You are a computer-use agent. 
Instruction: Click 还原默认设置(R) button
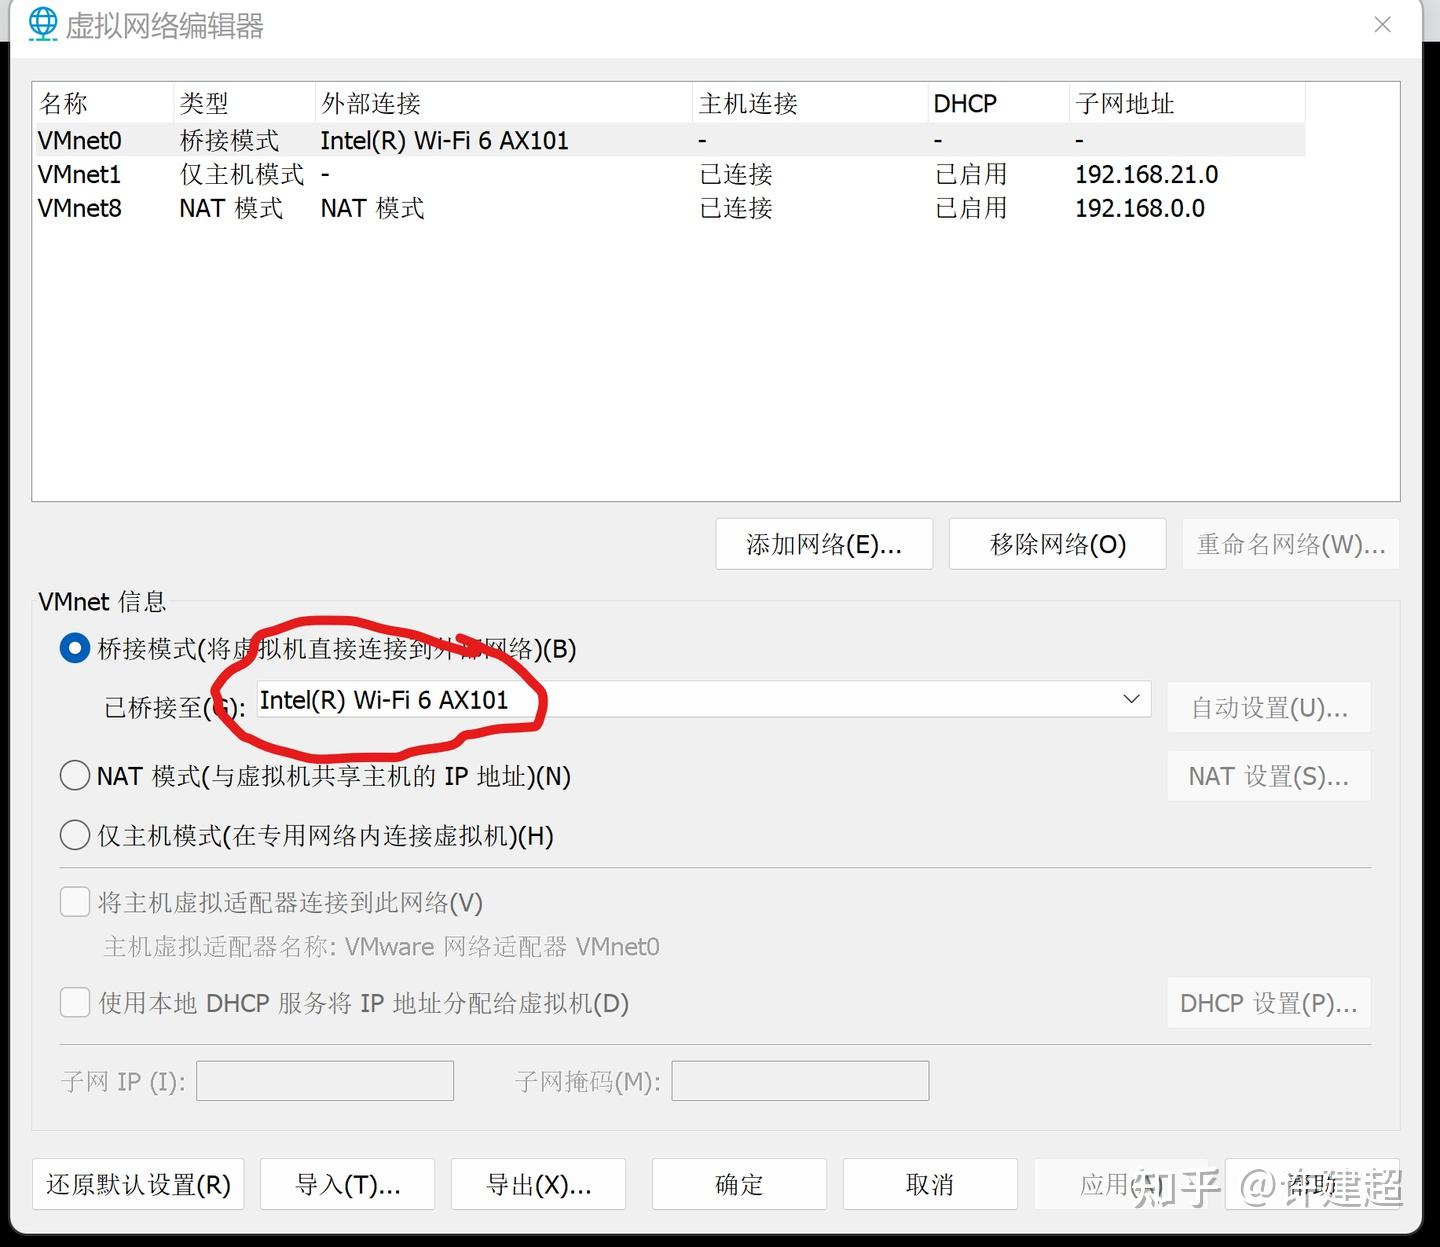[138, 1184]
